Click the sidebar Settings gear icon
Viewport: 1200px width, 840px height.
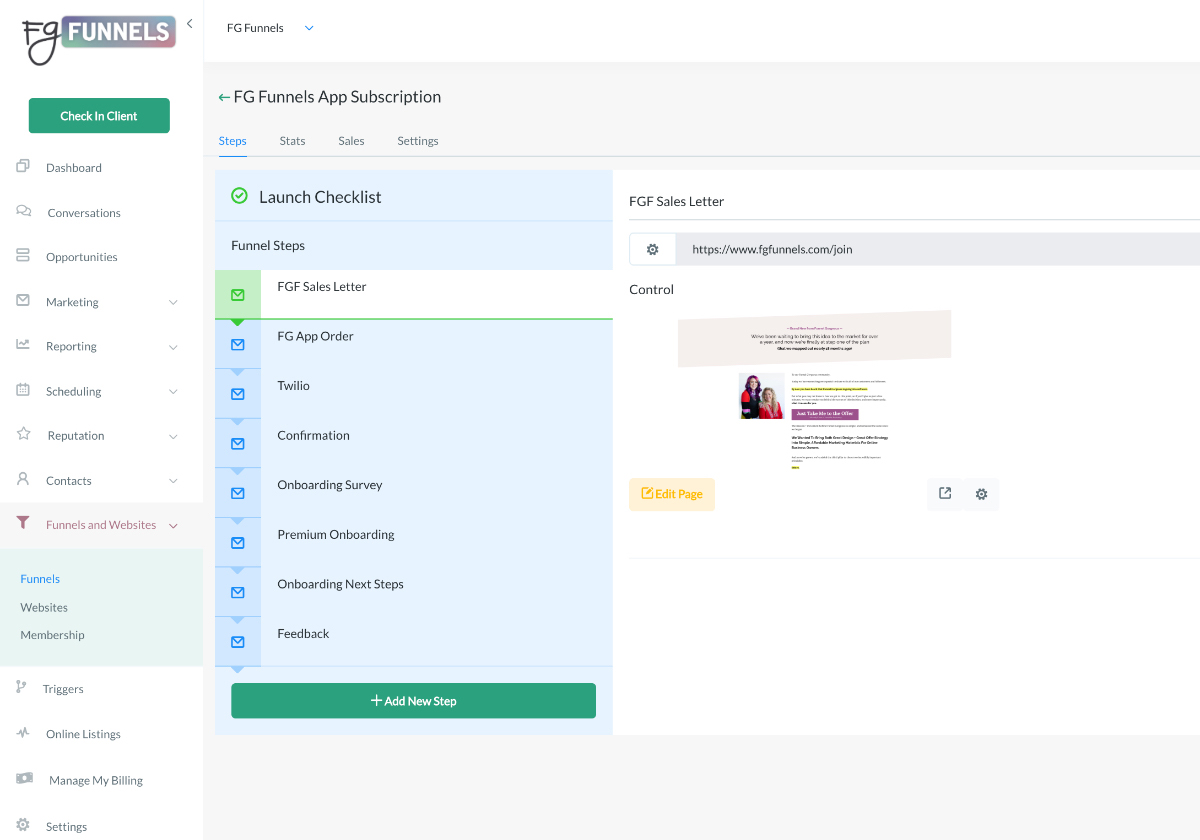pyautogui.click(x=23, y=825)
